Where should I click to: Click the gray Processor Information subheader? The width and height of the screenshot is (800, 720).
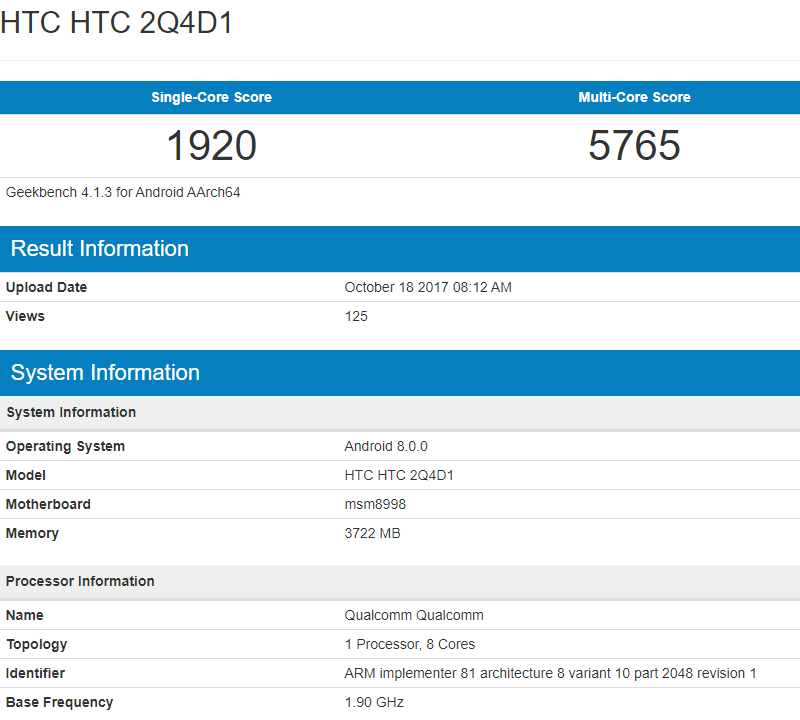click(80, 581)
